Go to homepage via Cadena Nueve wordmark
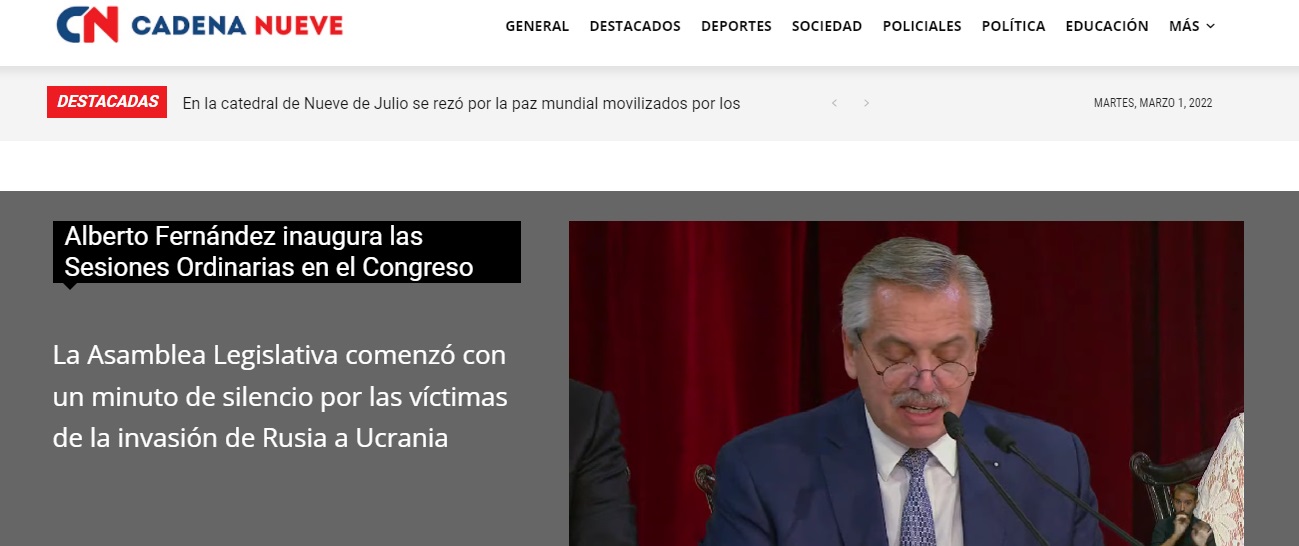Image resolution: width=1299 pixels, height=546 pixels. pos(237,26)
